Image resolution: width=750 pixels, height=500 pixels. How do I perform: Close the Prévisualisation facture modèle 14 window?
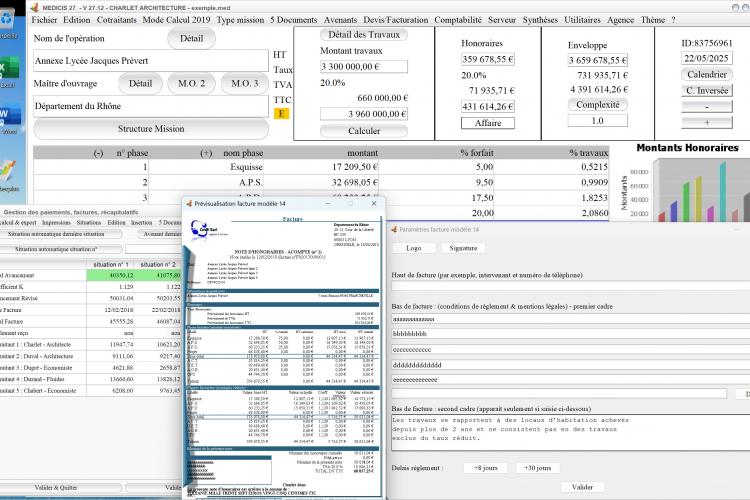(x=374, y=203)
